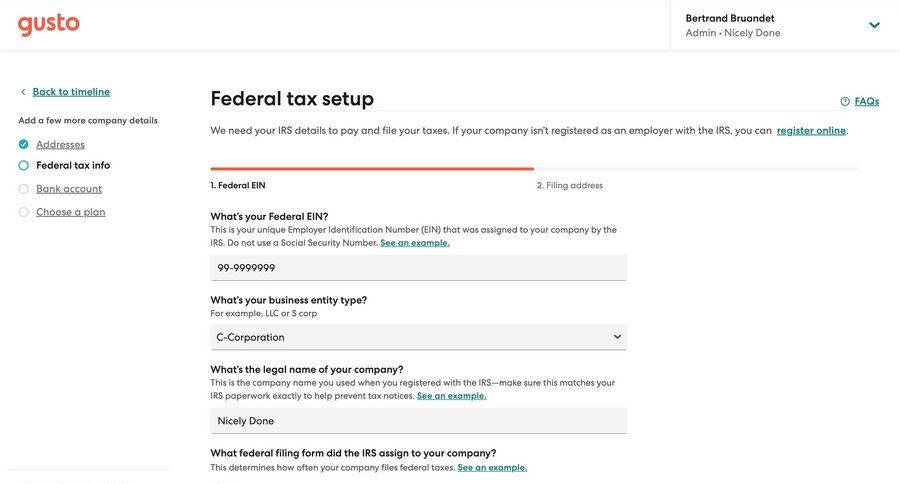Viewport: 900px width, 484px height.
Task: Go Back to timeline
Action: point(71,92)
